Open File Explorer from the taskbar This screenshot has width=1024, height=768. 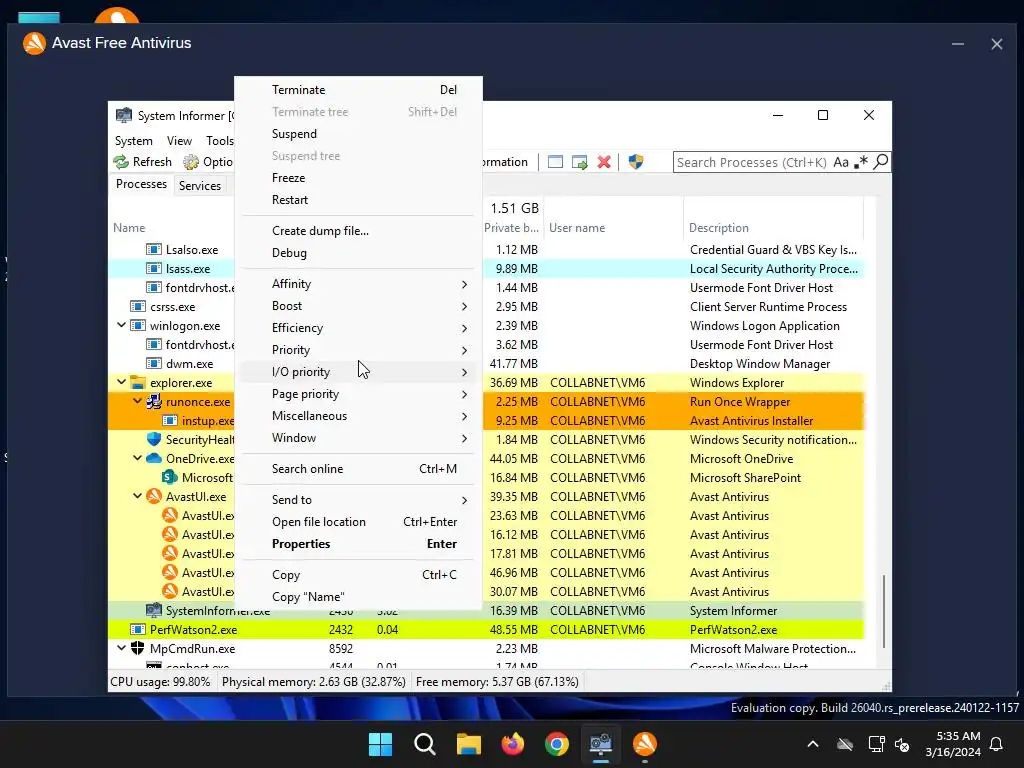point(468,744)
